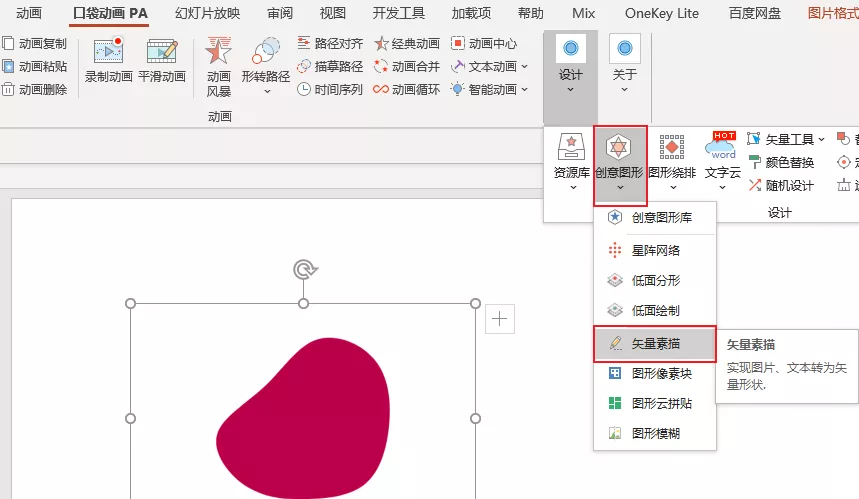This screenshot has width=859, height=499.
Task: Click the 图形绕排 shape wrap icon
Action: coord(672,147)
